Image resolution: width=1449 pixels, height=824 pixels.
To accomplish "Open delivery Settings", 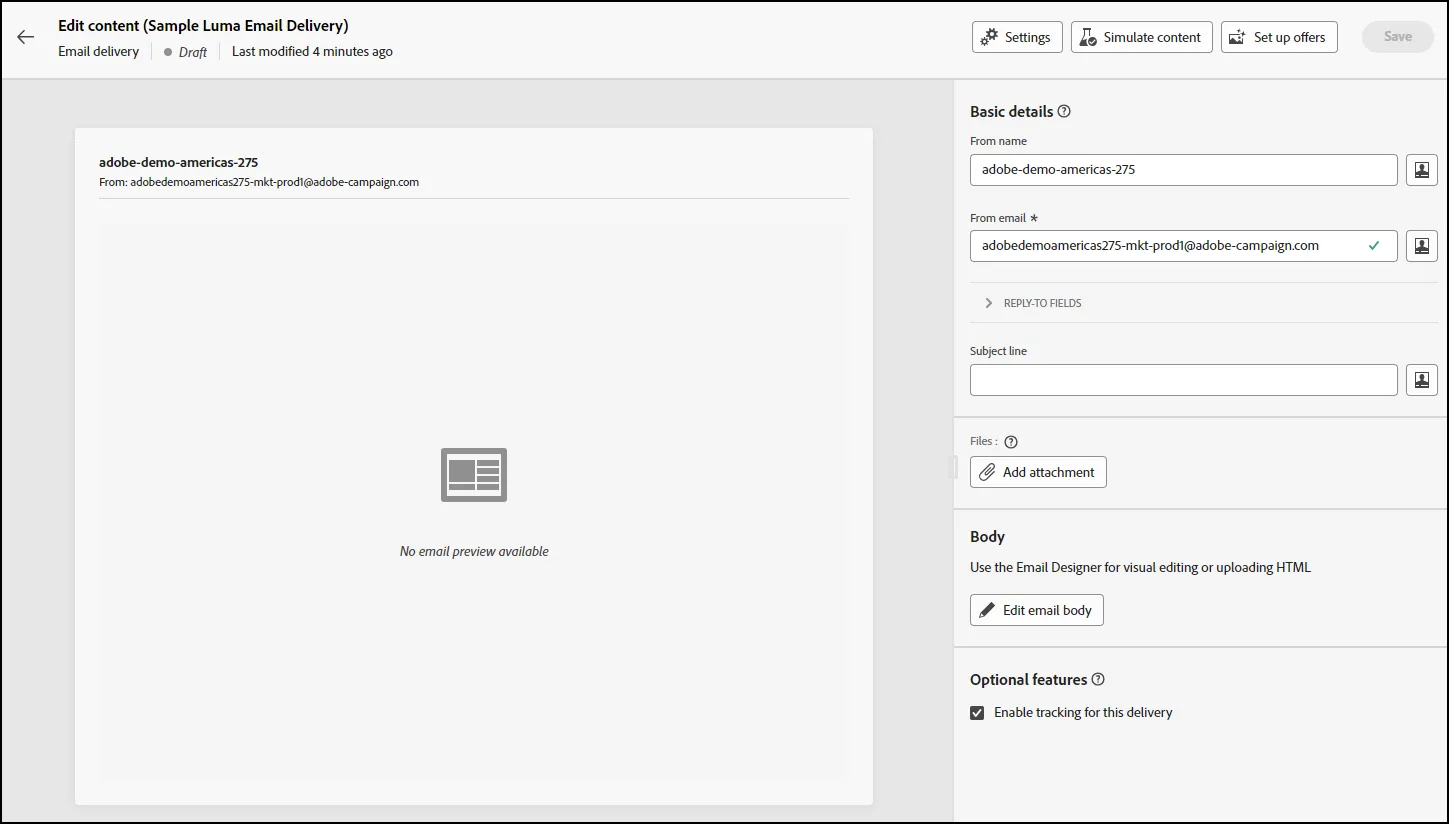I will click(x=1017, y=37).
